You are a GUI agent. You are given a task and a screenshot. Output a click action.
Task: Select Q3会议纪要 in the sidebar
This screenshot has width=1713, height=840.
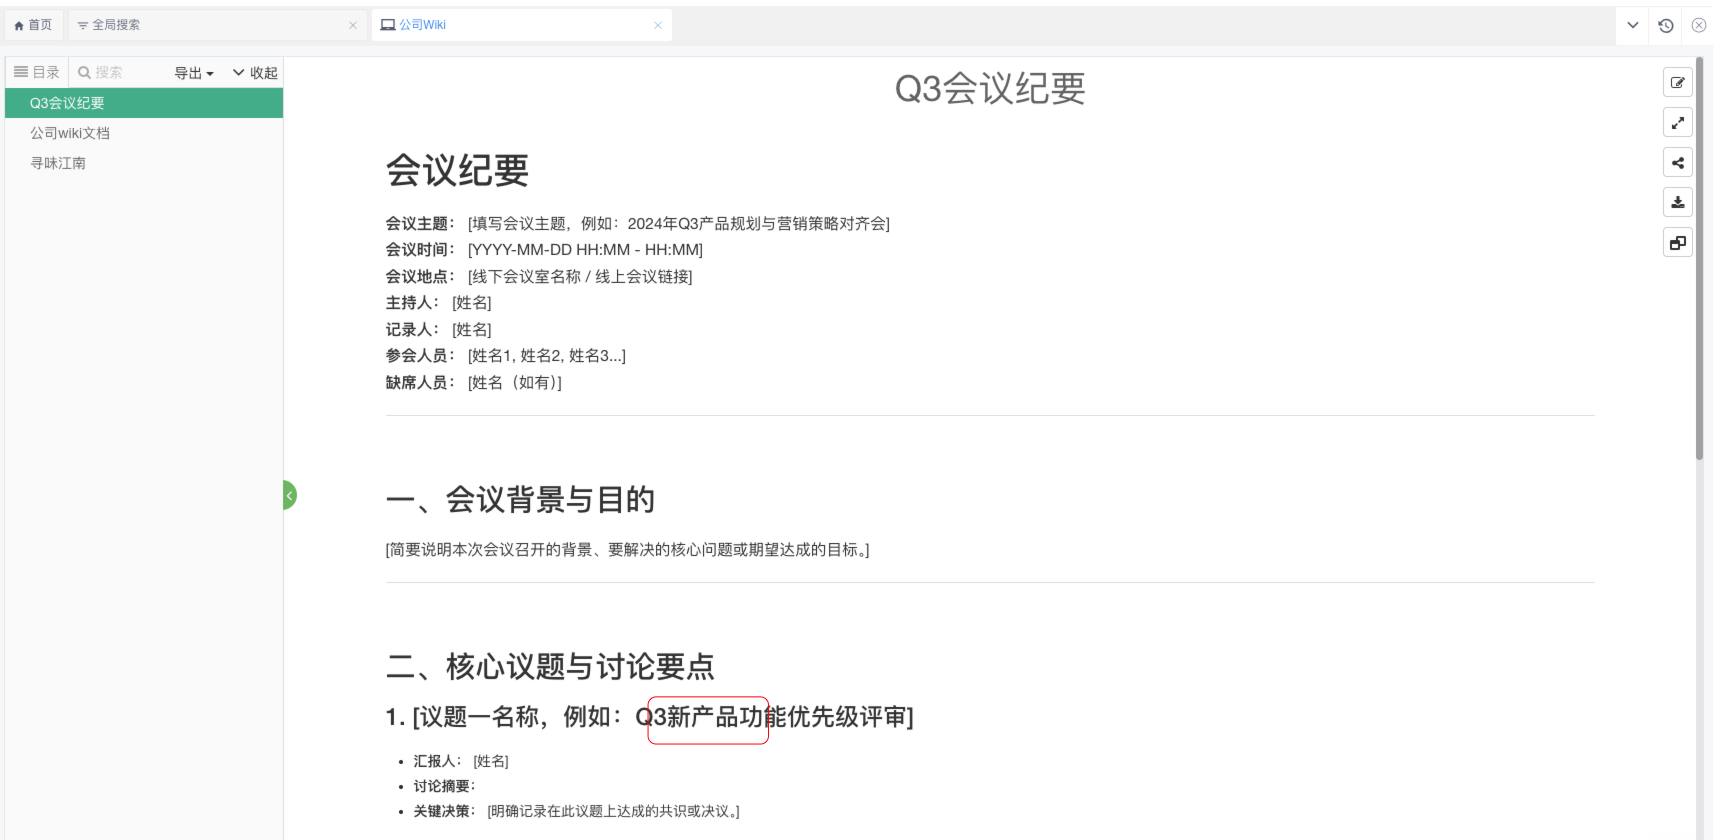[144, 103]
